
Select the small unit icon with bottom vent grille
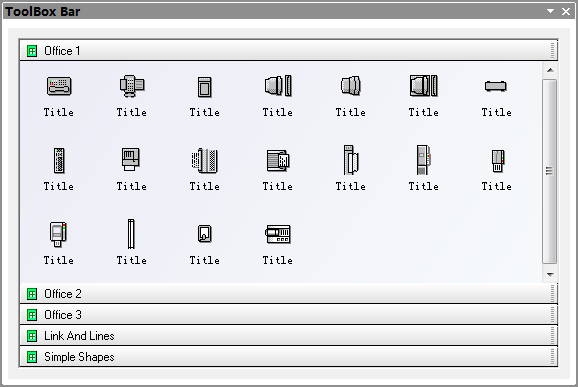[498, 161]
